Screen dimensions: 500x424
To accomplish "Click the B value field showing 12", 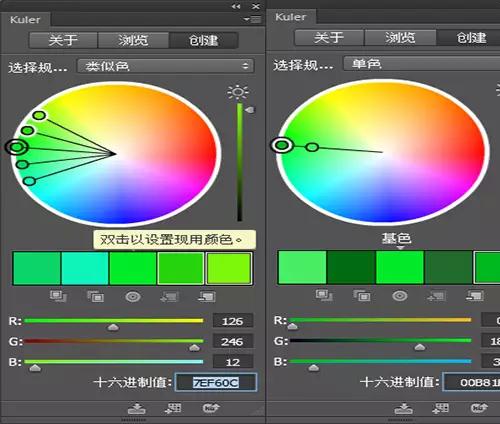I will tap(233, 362).
